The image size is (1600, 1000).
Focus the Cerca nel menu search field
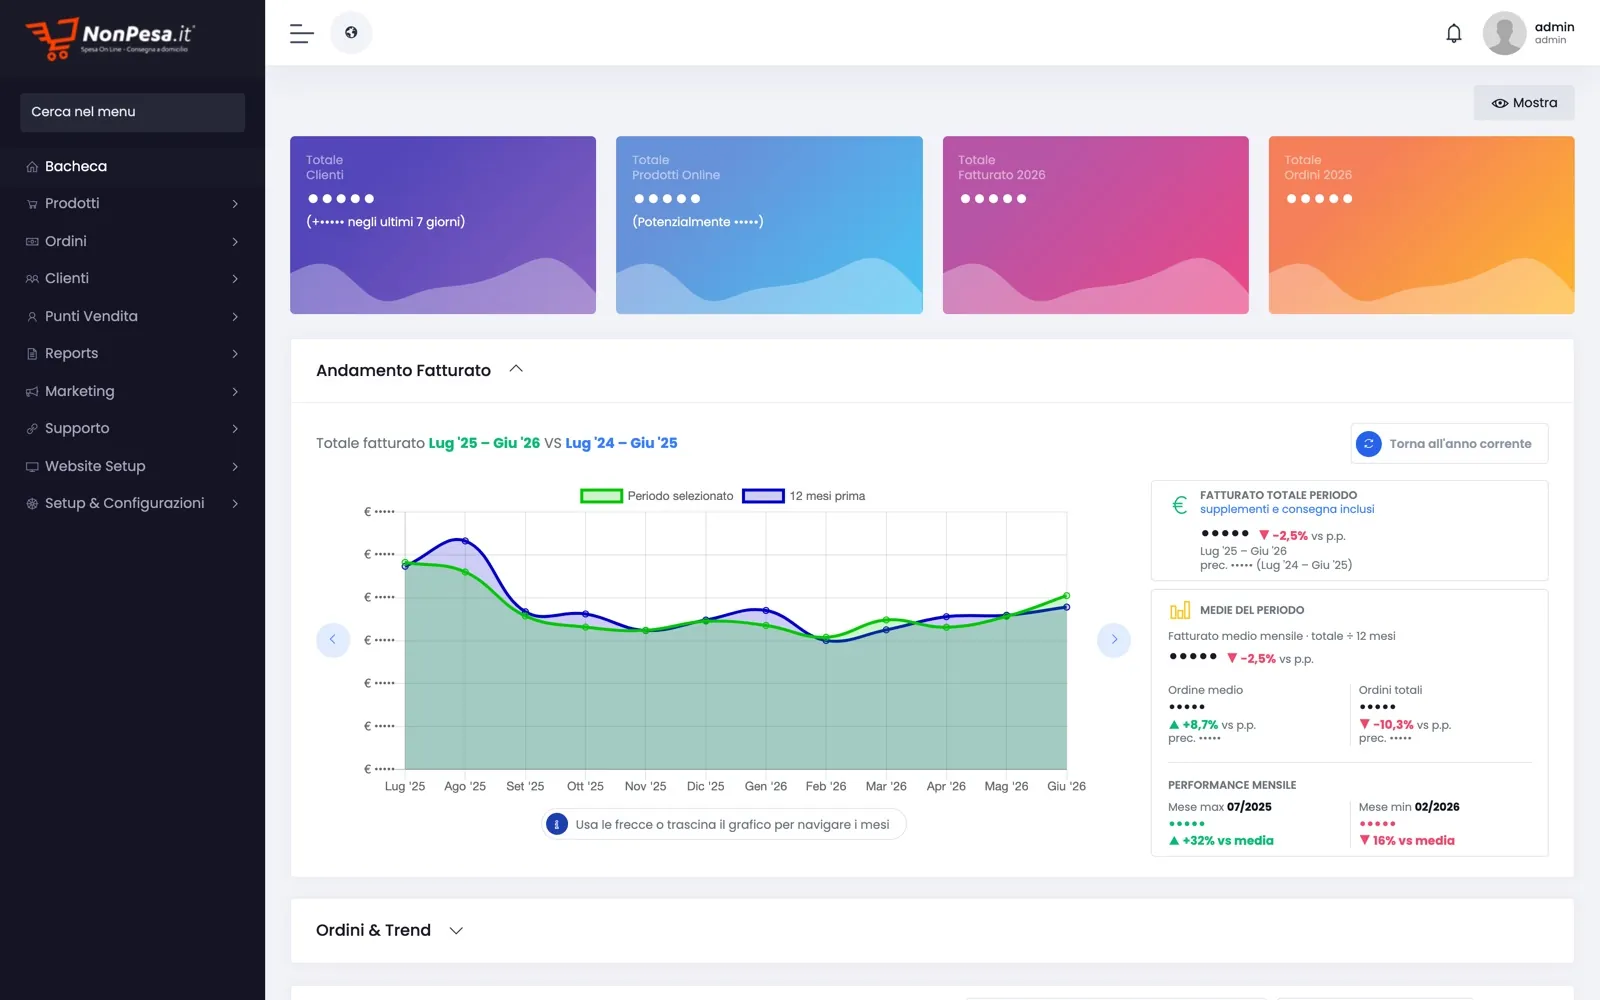pos(132,112)
